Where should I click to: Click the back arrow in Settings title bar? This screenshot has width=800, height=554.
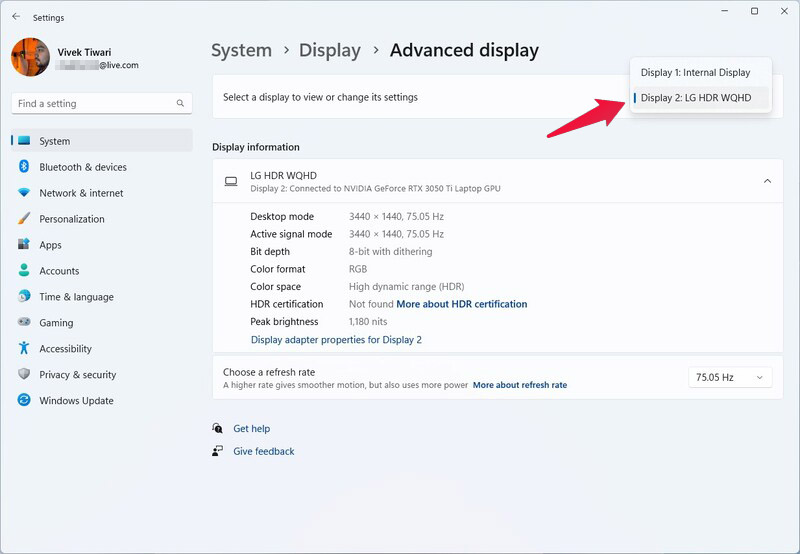pyautogui.click(x=16, y=17)
